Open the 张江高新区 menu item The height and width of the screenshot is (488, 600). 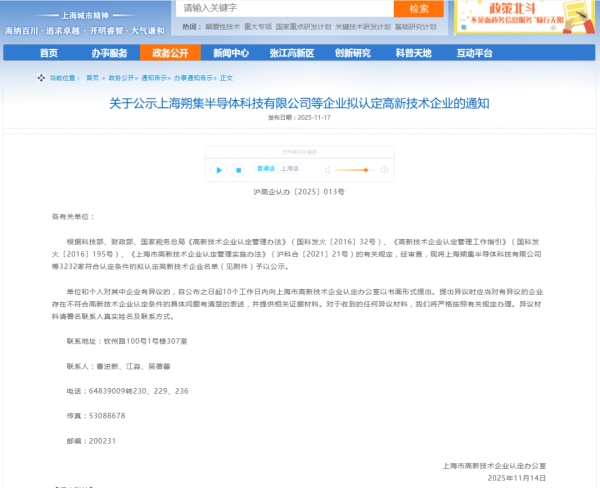292,52
